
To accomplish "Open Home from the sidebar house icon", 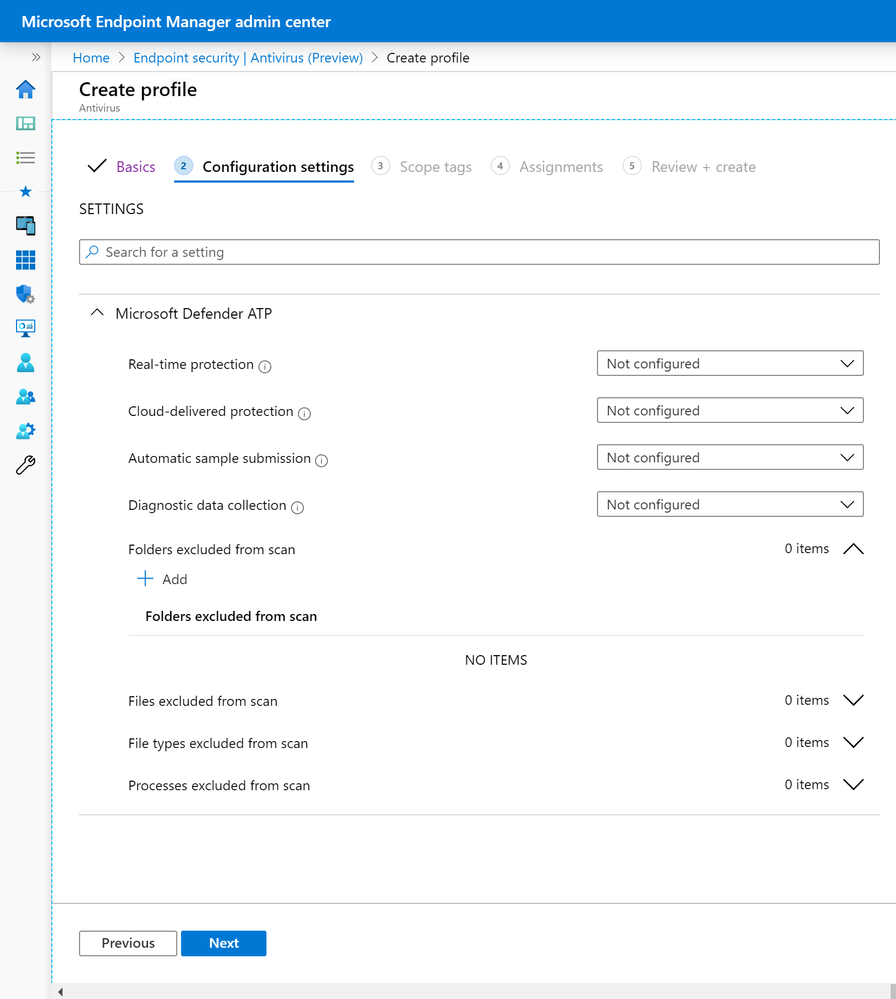I will [x=25, y=89].
